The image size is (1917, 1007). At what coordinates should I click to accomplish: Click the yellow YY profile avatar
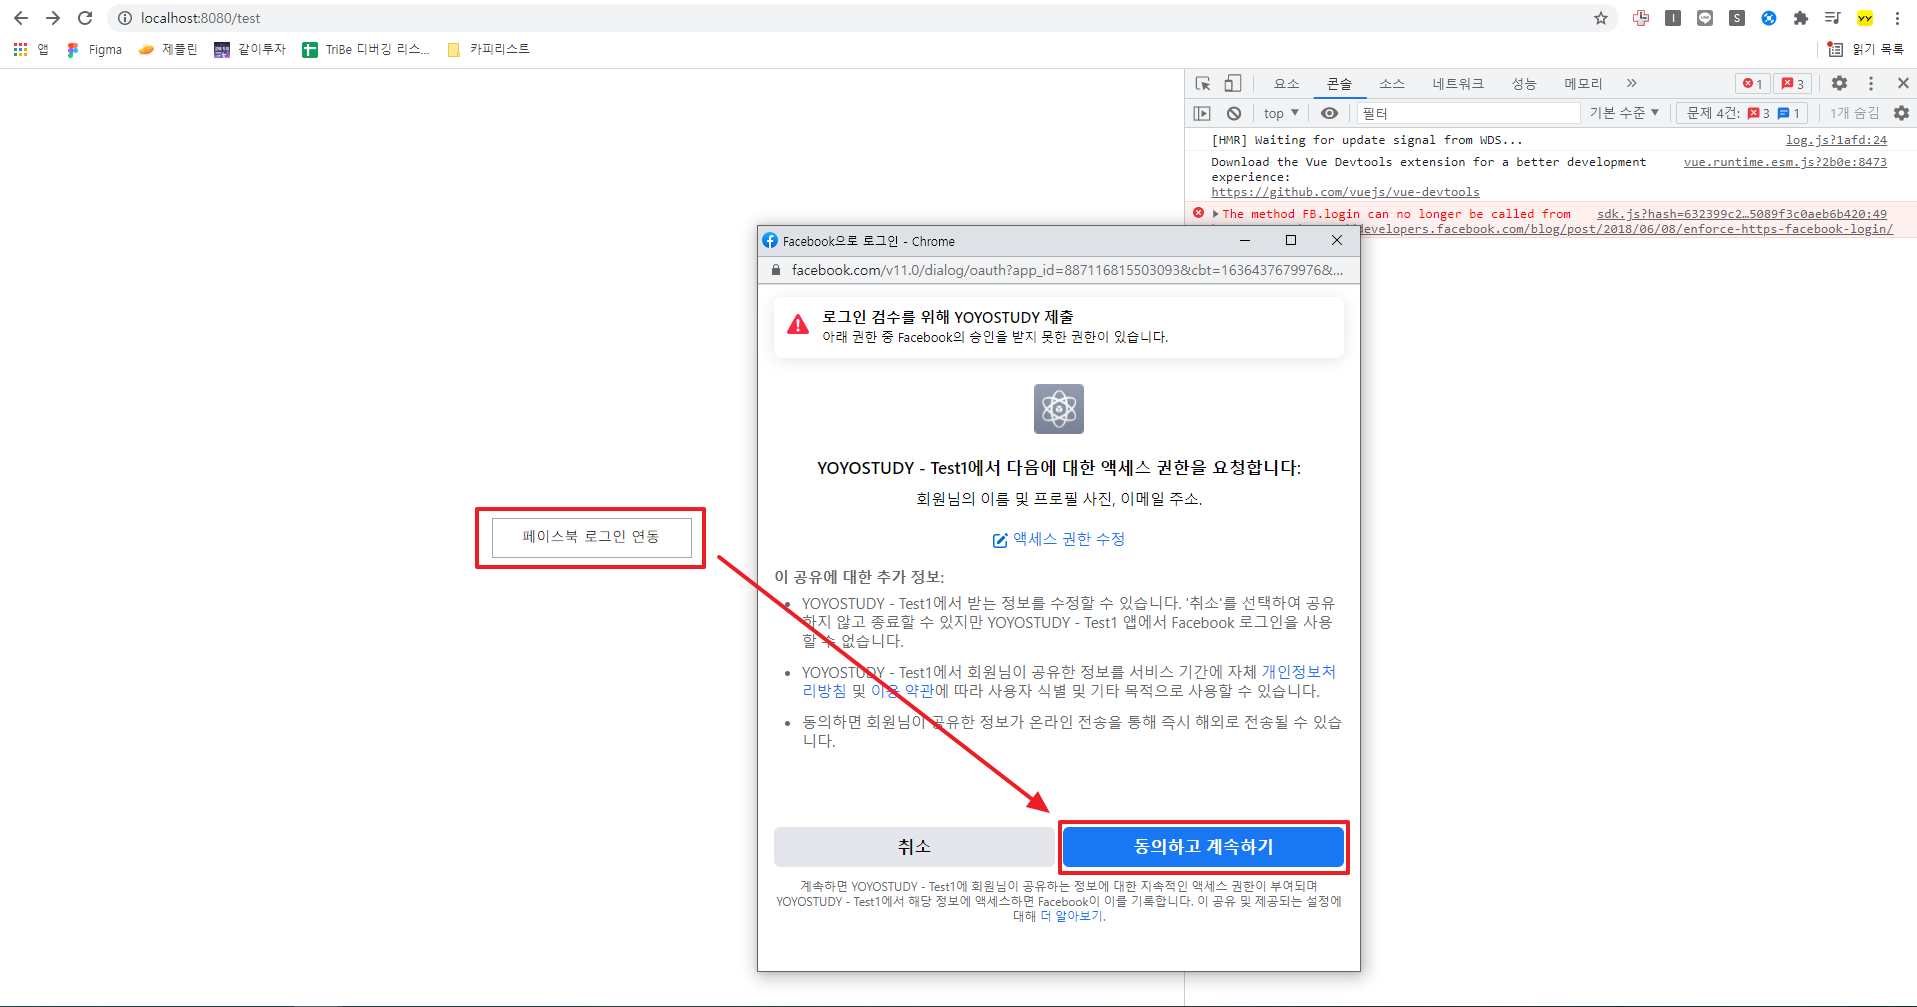click(1865, 18)
